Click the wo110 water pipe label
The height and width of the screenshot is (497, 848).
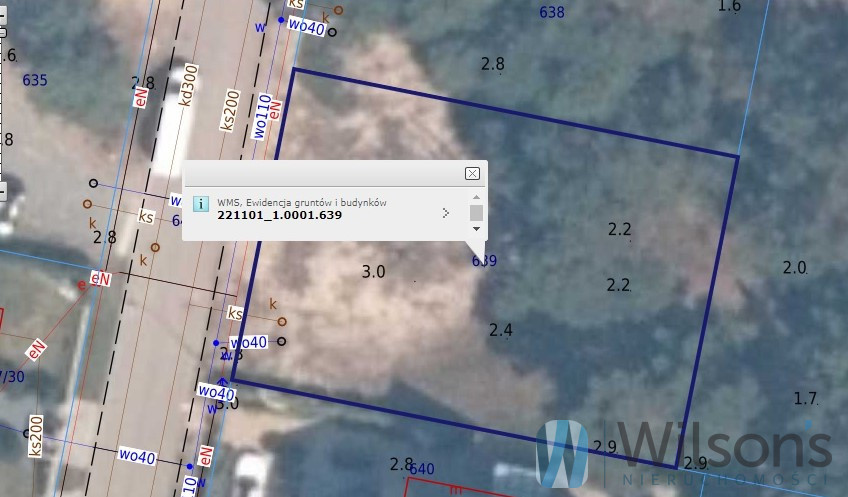point(262,116)
